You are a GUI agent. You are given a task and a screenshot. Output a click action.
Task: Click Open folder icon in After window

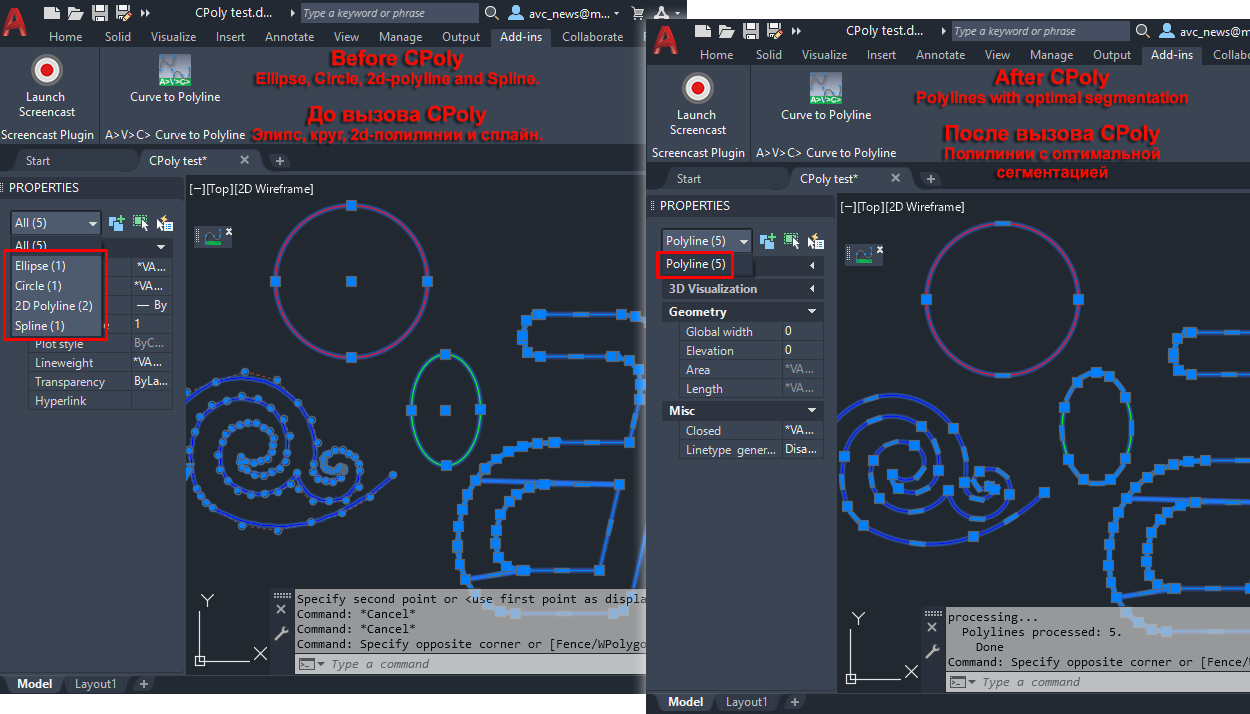tap(726, 31)
